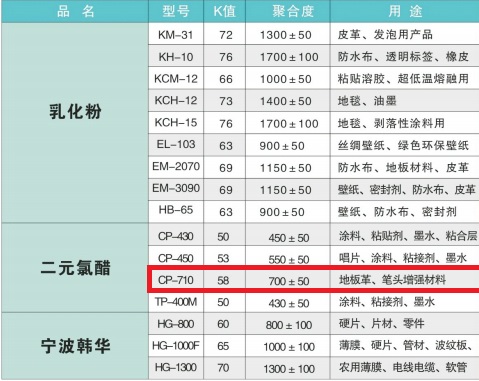The image size is (479, 381).
Task: Click usage text 地板革、笔头增强材料
Action: [x=393, y=280]
